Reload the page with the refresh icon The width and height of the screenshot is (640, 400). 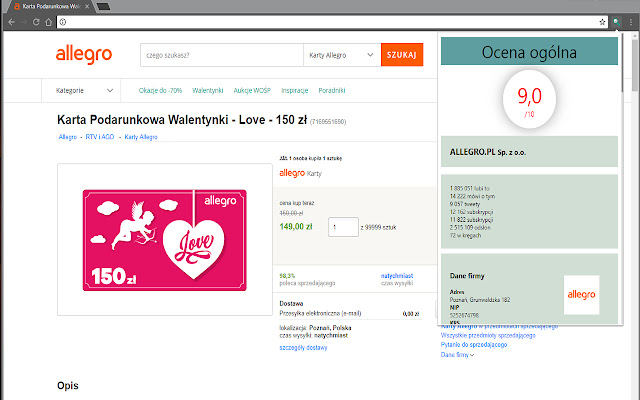tap(36, 22)
